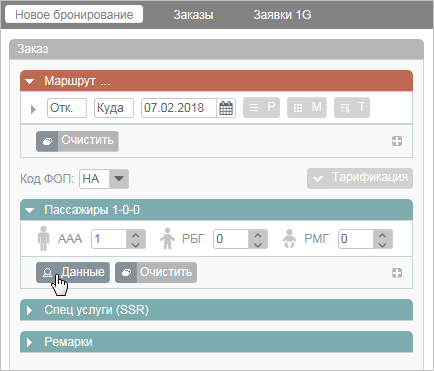Add a passenger row with the plus icon
Viewport: 434px width, 371px height.
coord(397,273)
